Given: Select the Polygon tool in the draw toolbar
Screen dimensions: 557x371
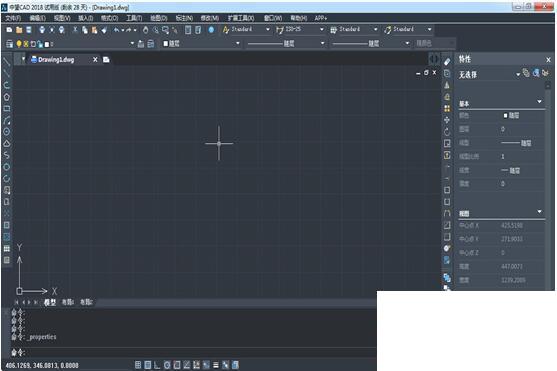Looking at the screenshot, I should click(x=6, y=97).
